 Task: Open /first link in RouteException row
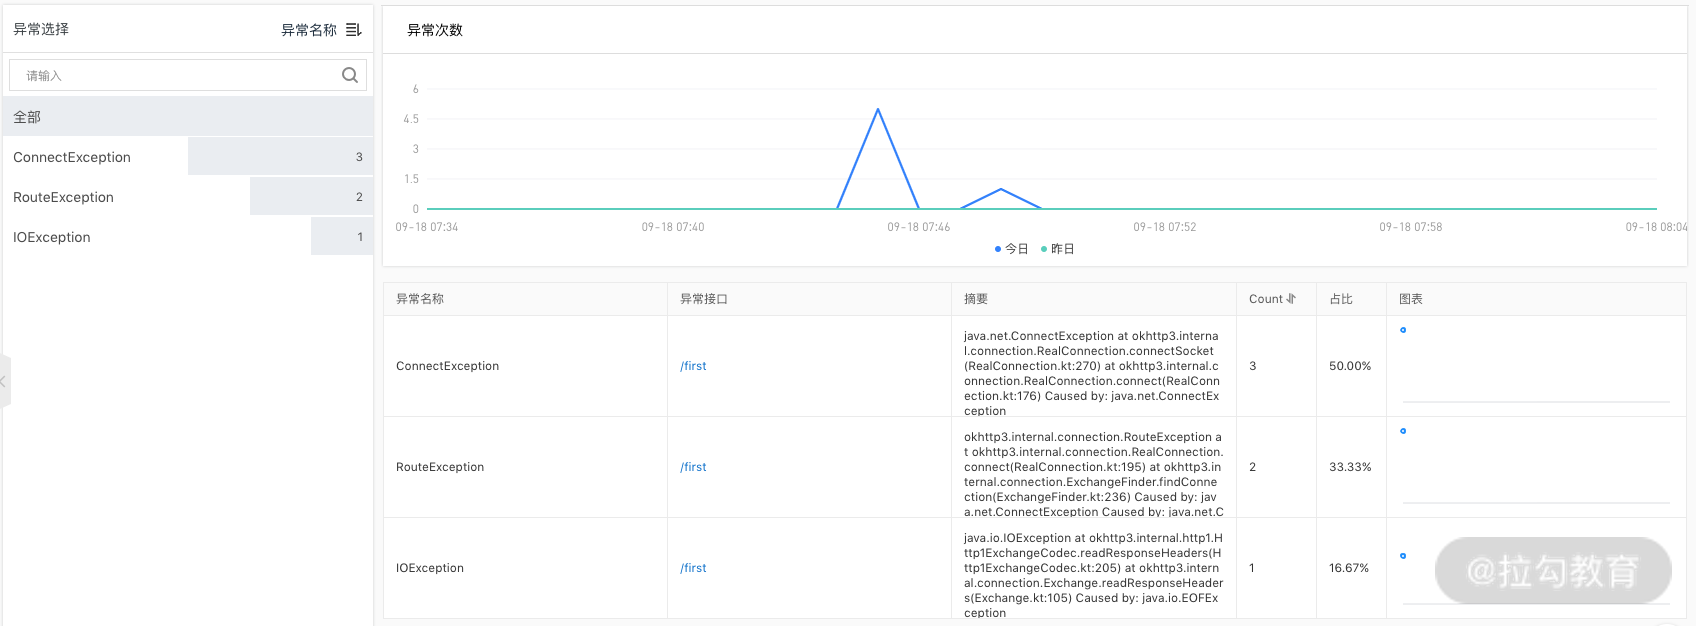click(x=693, y=467)
